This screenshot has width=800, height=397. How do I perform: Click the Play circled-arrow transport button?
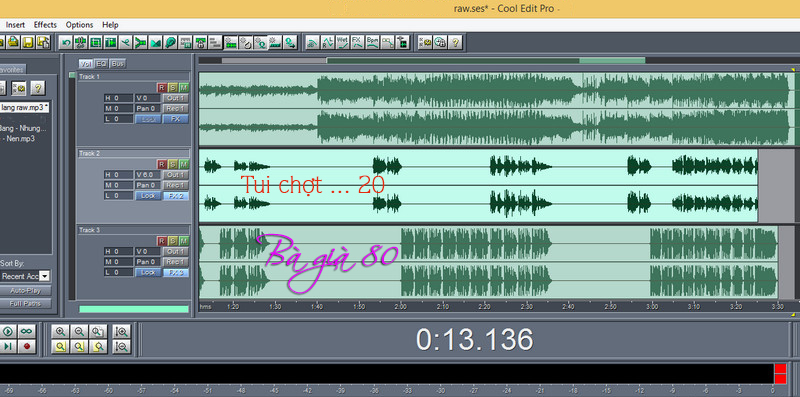(8, 332)
